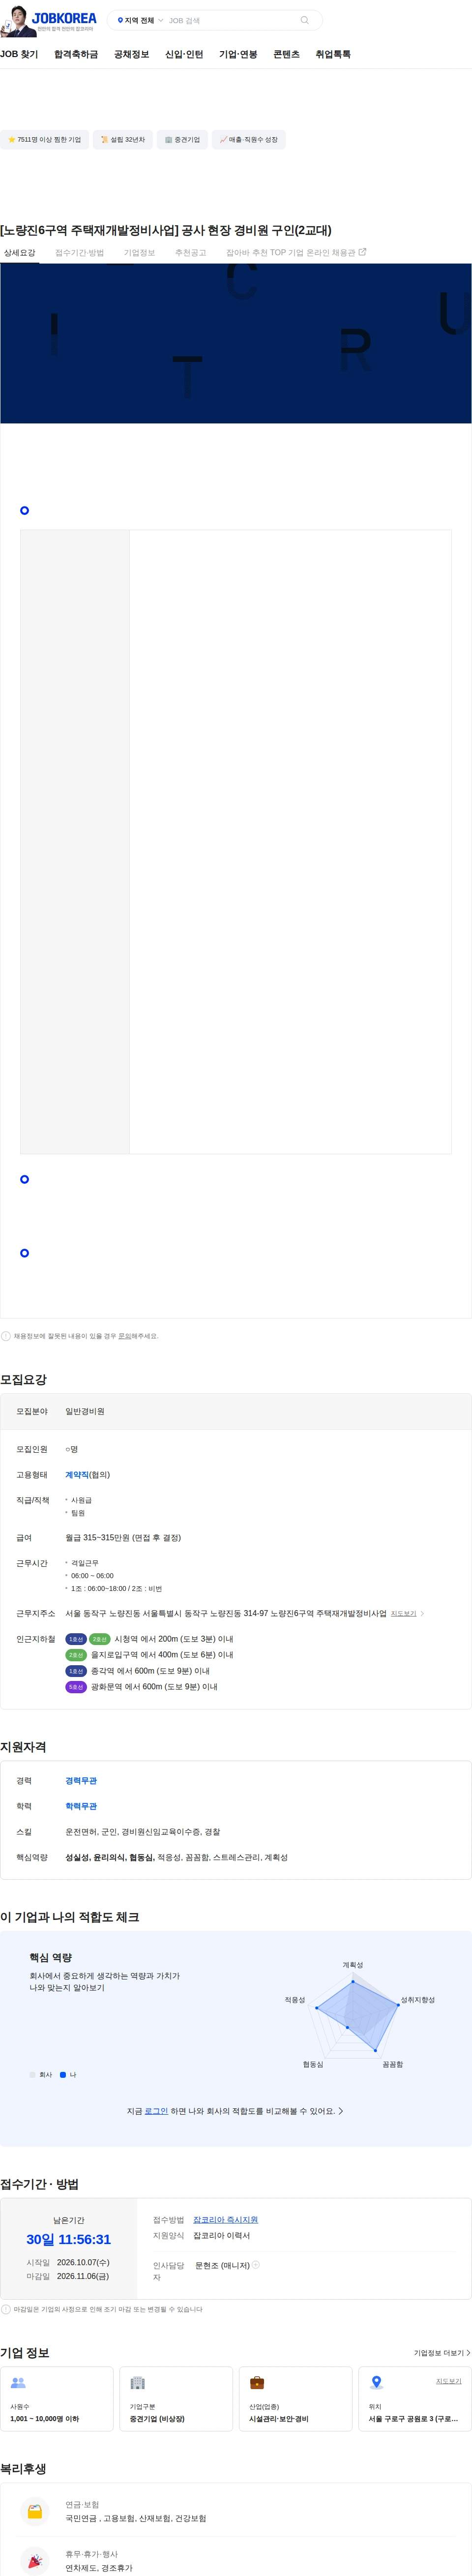Click 중견기업 (비상장) company type text
Image resolution: width=472 pixels, height=2576 pixels.
click(x=157, y=2419)
